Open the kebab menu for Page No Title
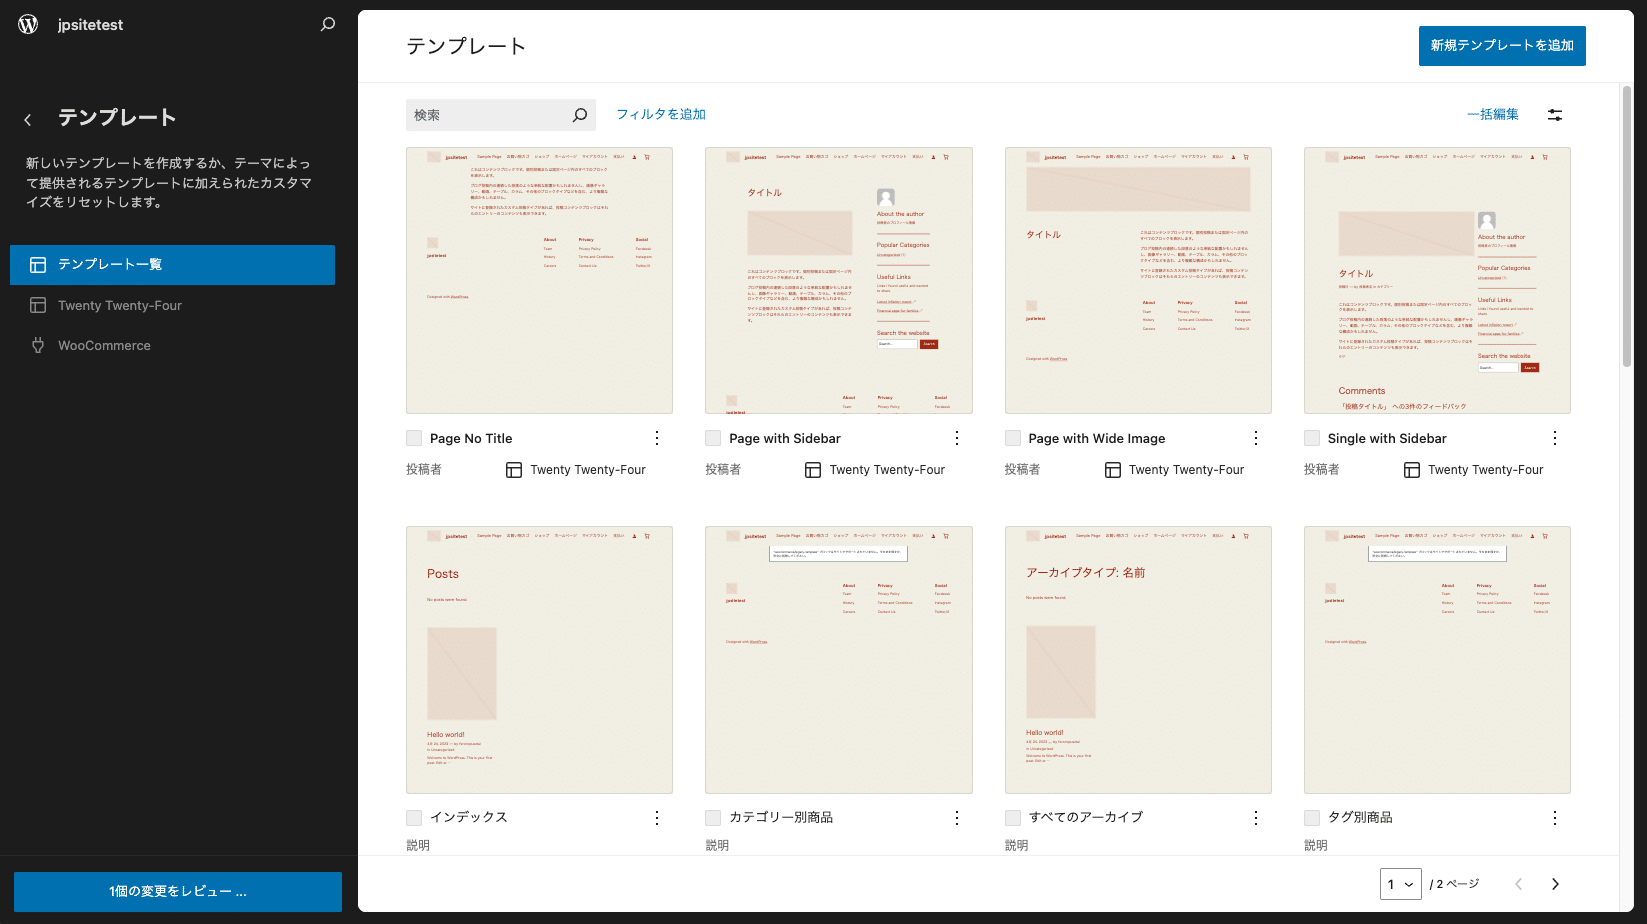The height and width of the screenshot is (924, 1647). coord(657,438)
